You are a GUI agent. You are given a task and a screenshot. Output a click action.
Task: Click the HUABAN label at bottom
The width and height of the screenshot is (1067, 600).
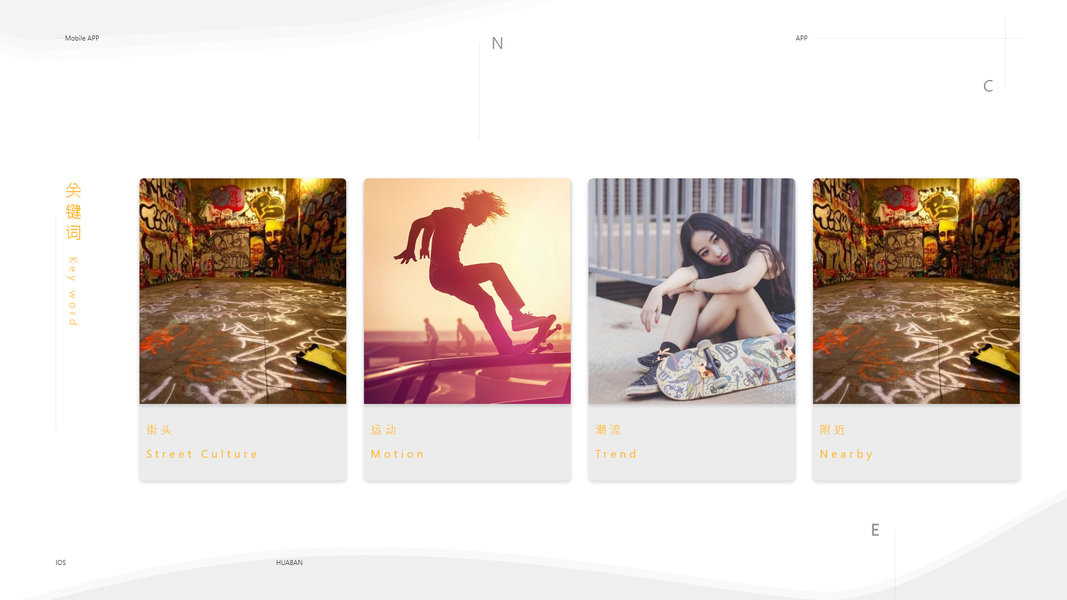pyautogui.click(x=289, y=563)
